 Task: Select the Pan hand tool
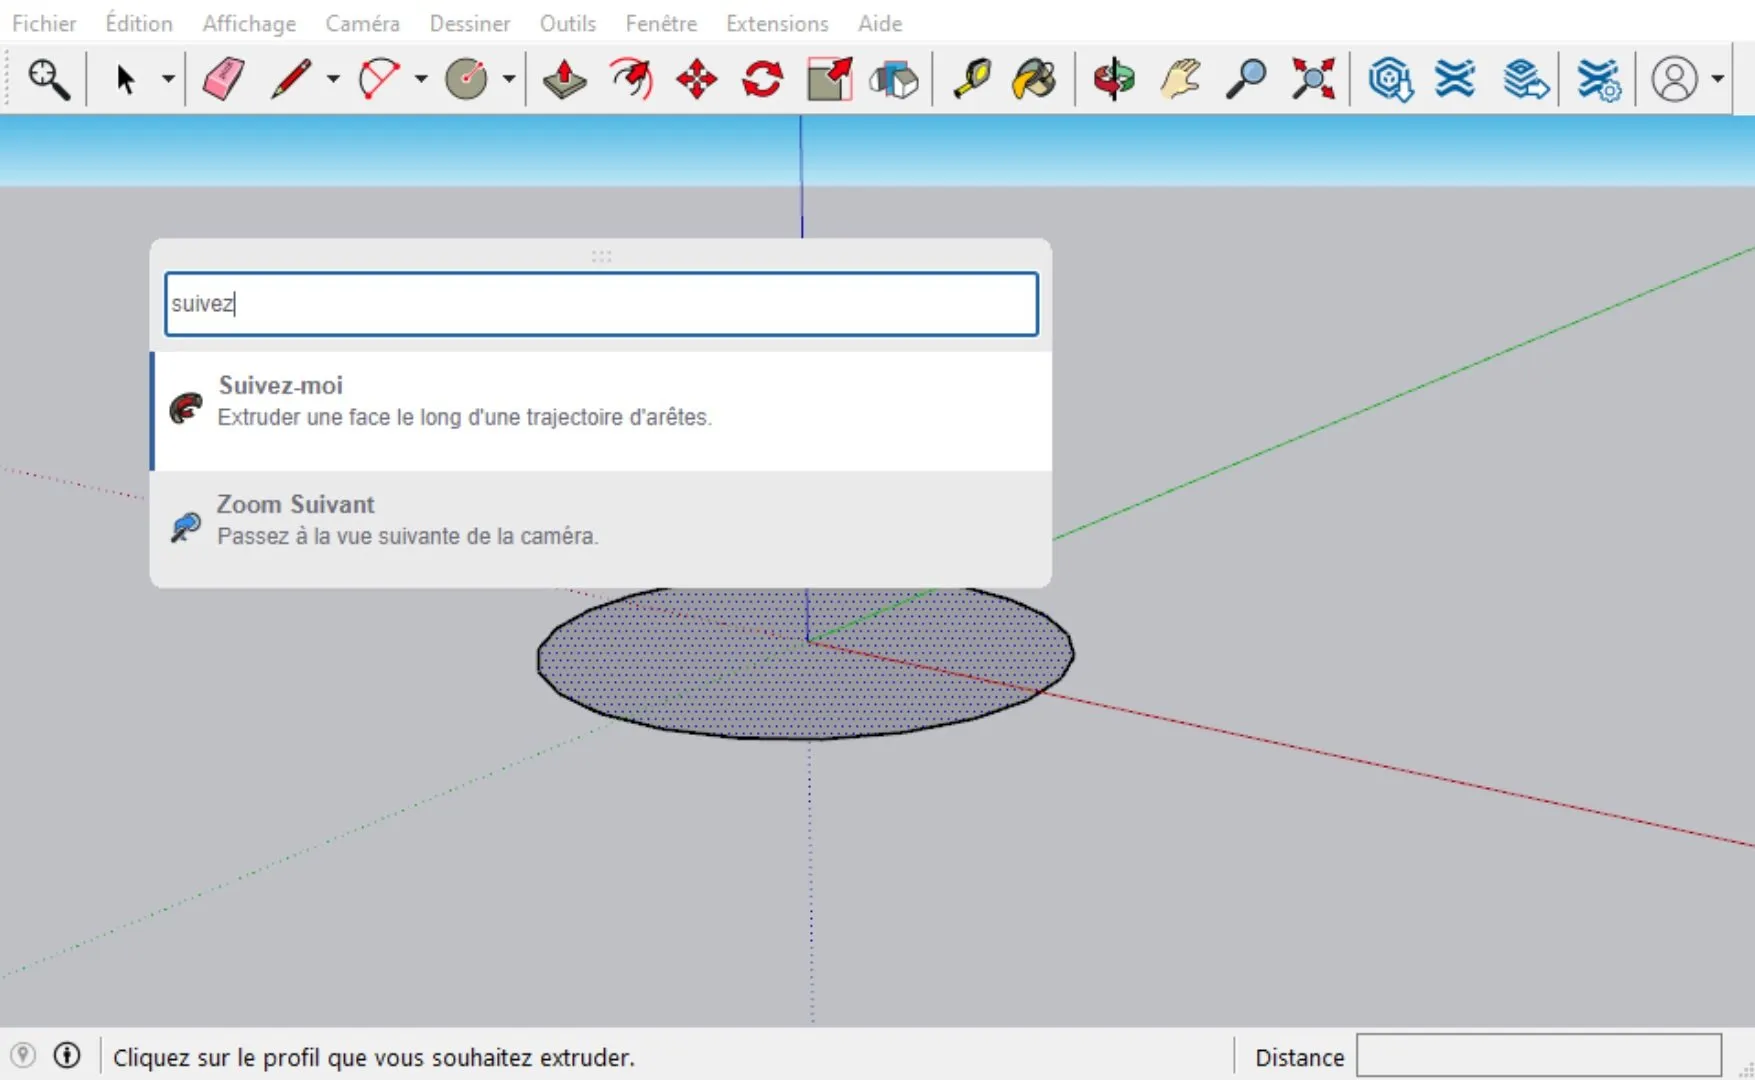(x=1181, y=79)
